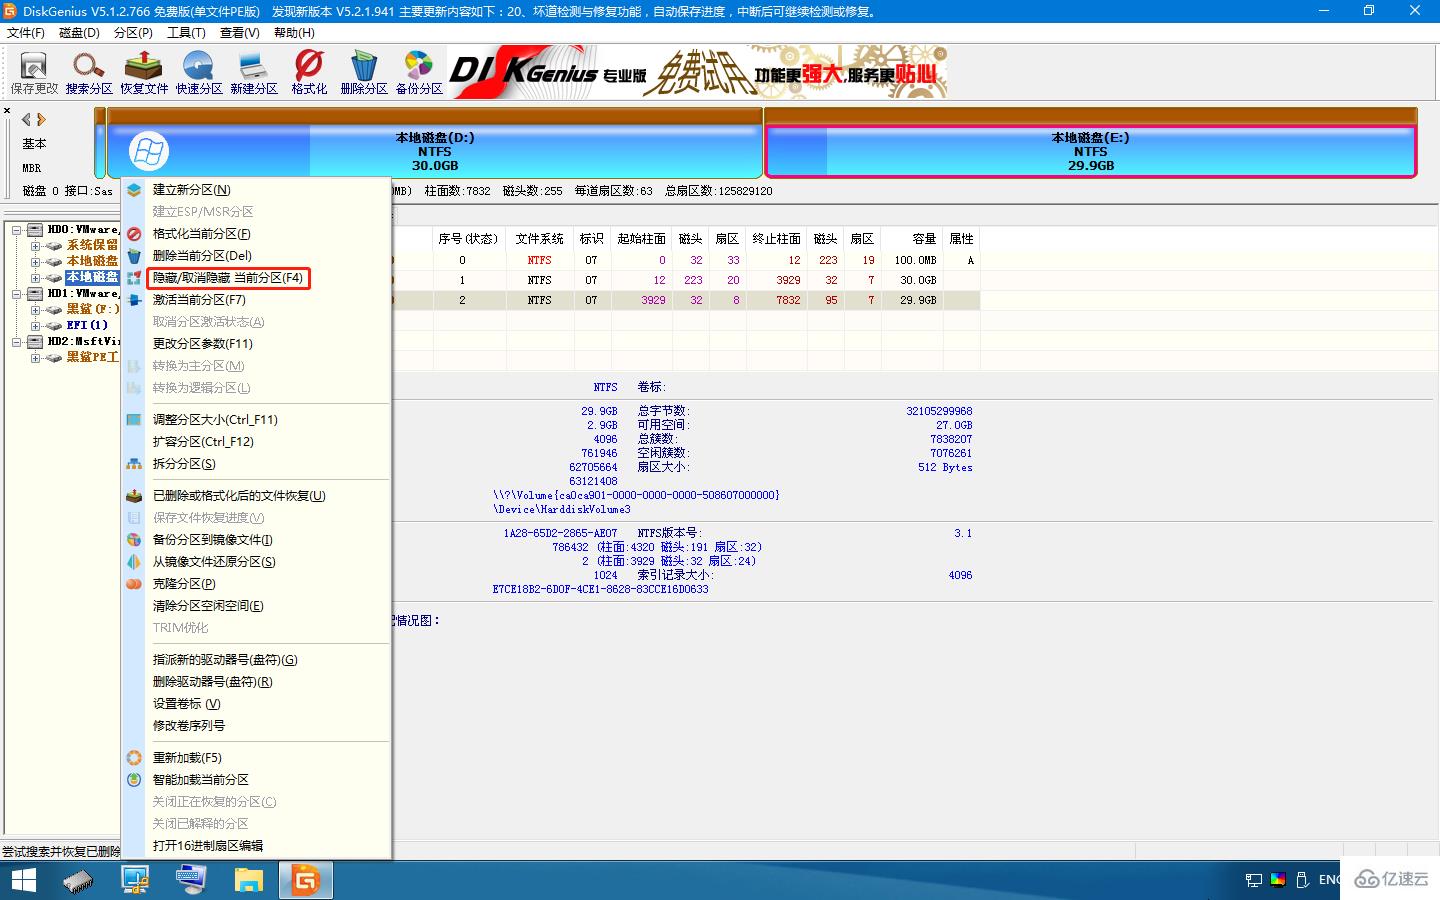Launch 快速分区 from the toolbar

199,72
